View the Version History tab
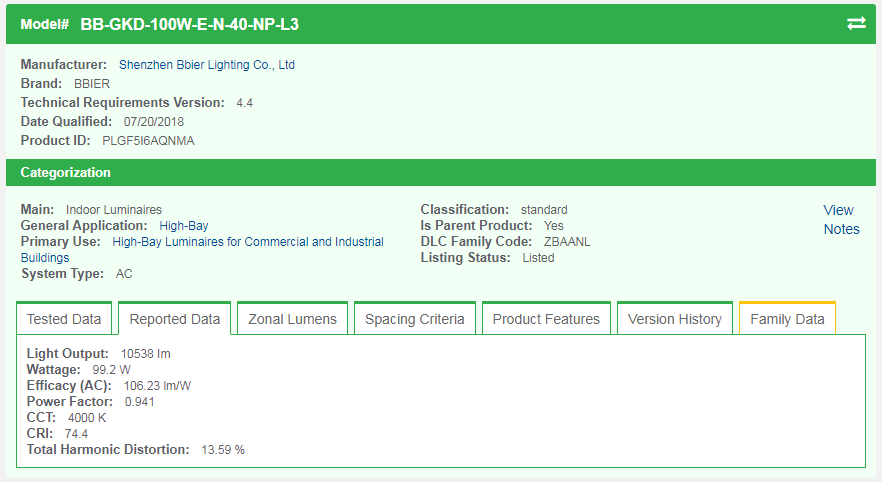This screenshot has height=482, width=882. 674,319
